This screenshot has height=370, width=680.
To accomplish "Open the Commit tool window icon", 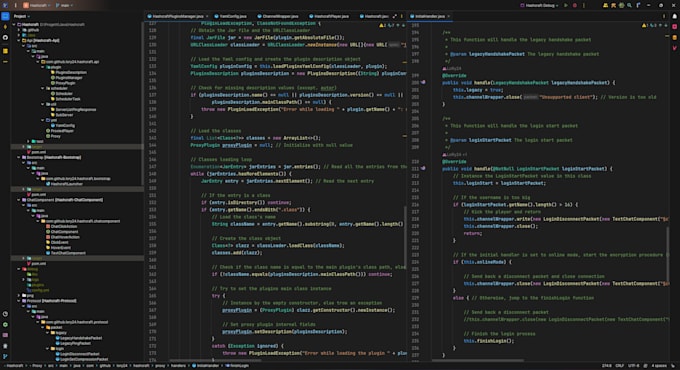I will [5, 27].
